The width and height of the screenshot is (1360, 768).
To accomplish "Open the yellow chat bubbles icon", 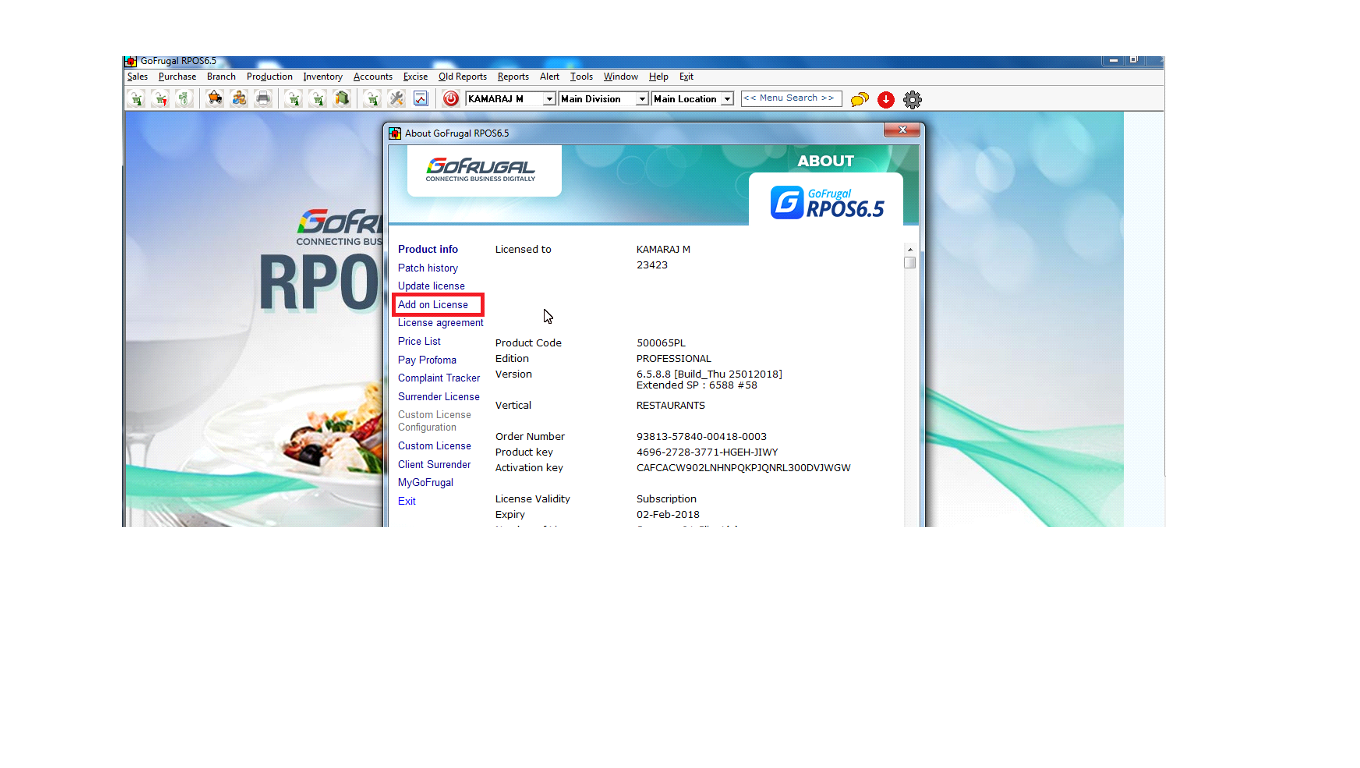I will (860, 99).
